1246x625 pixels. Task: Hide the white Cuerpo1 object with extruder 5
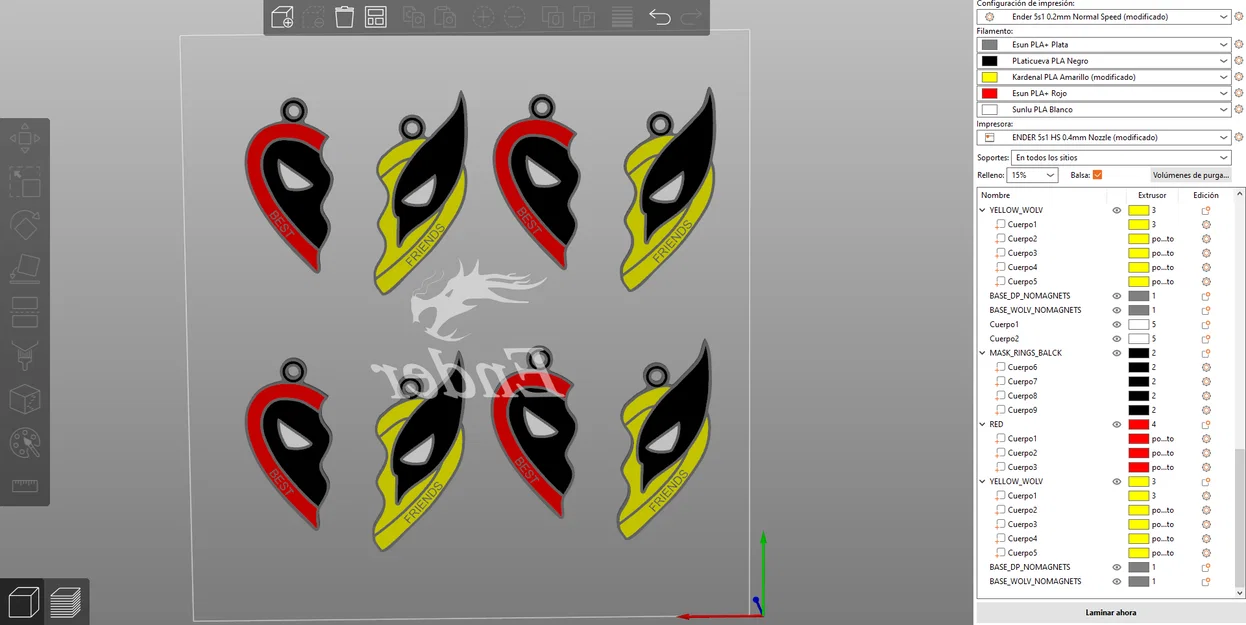click(1117, 325)
